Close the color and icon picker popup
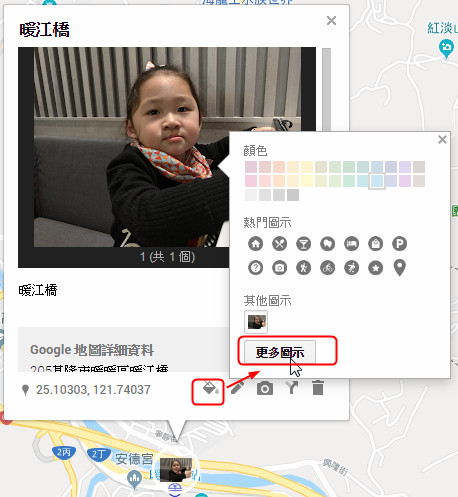This screenshot has width=458, height=497. pyautogui.click(x=442, y=139)
